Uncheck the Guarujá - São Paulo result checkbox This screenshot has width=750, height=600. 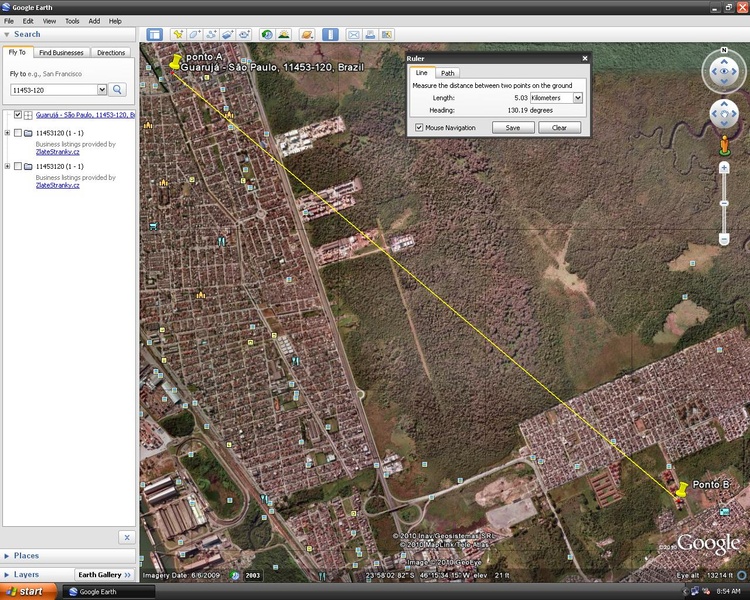click(x=18, y=115)
